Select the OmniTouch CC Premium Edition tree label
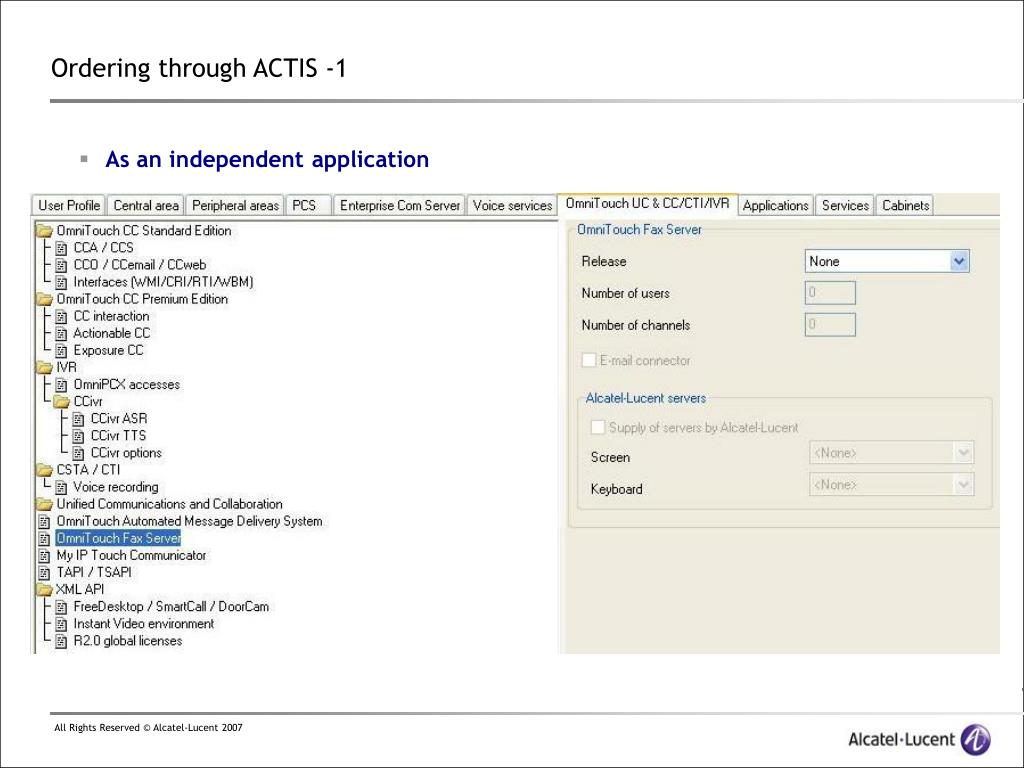This screenshot has height=768, width=1024. (142, 299)
